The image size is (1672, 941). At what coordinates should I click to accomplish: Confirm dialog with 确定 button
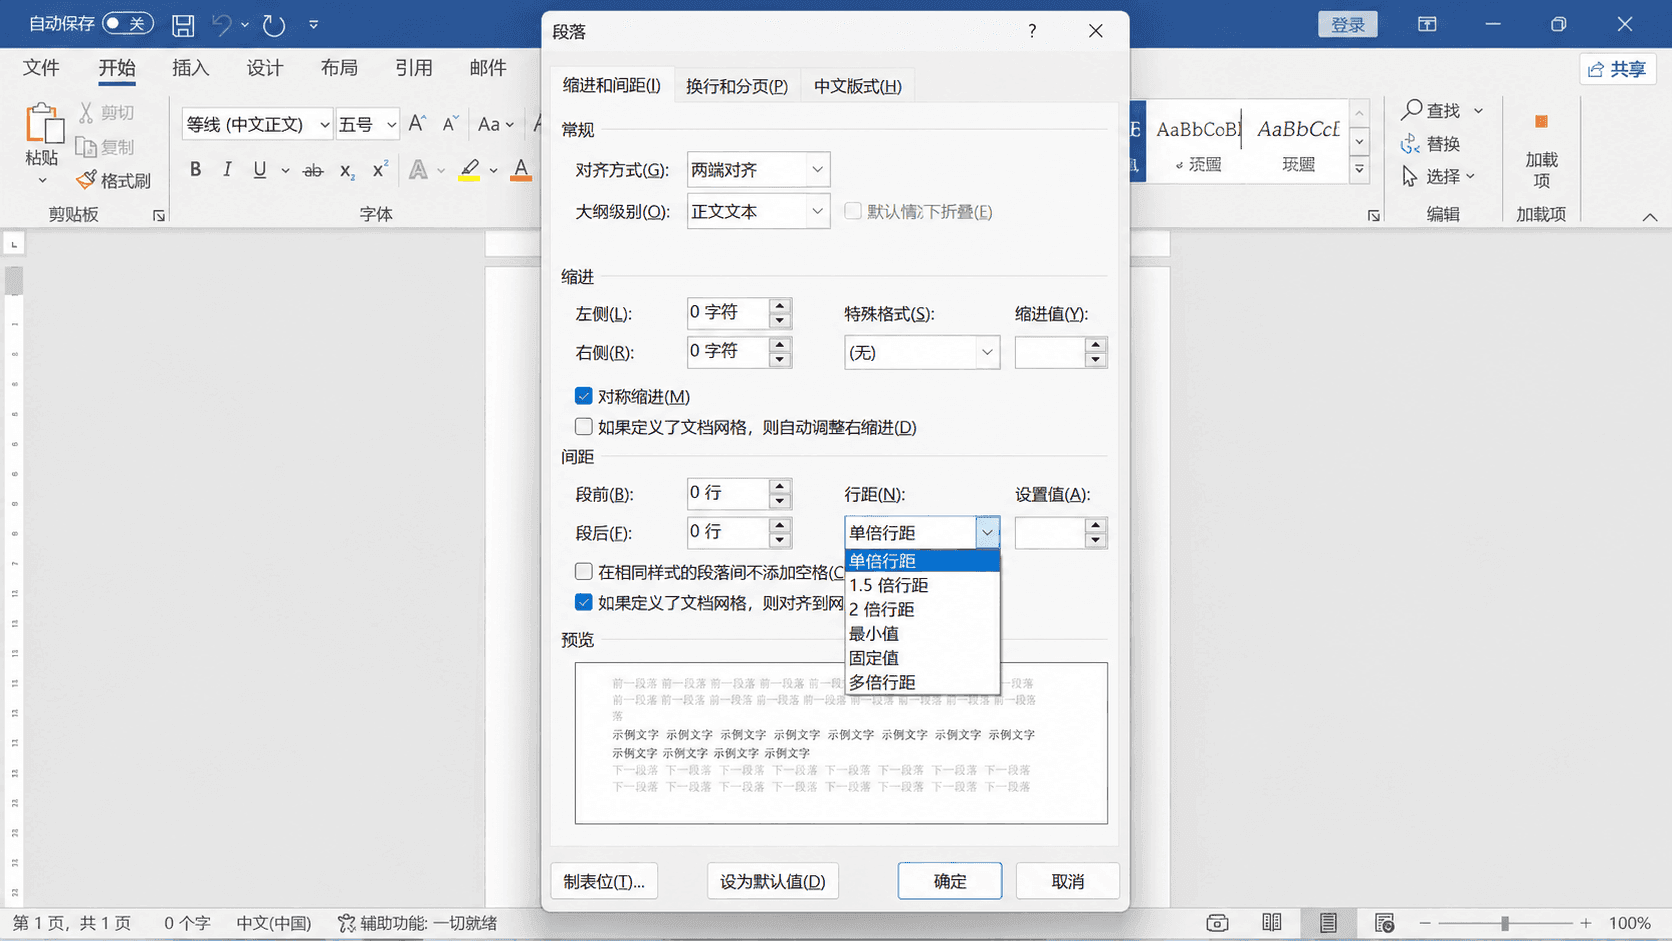coord(949,881)
